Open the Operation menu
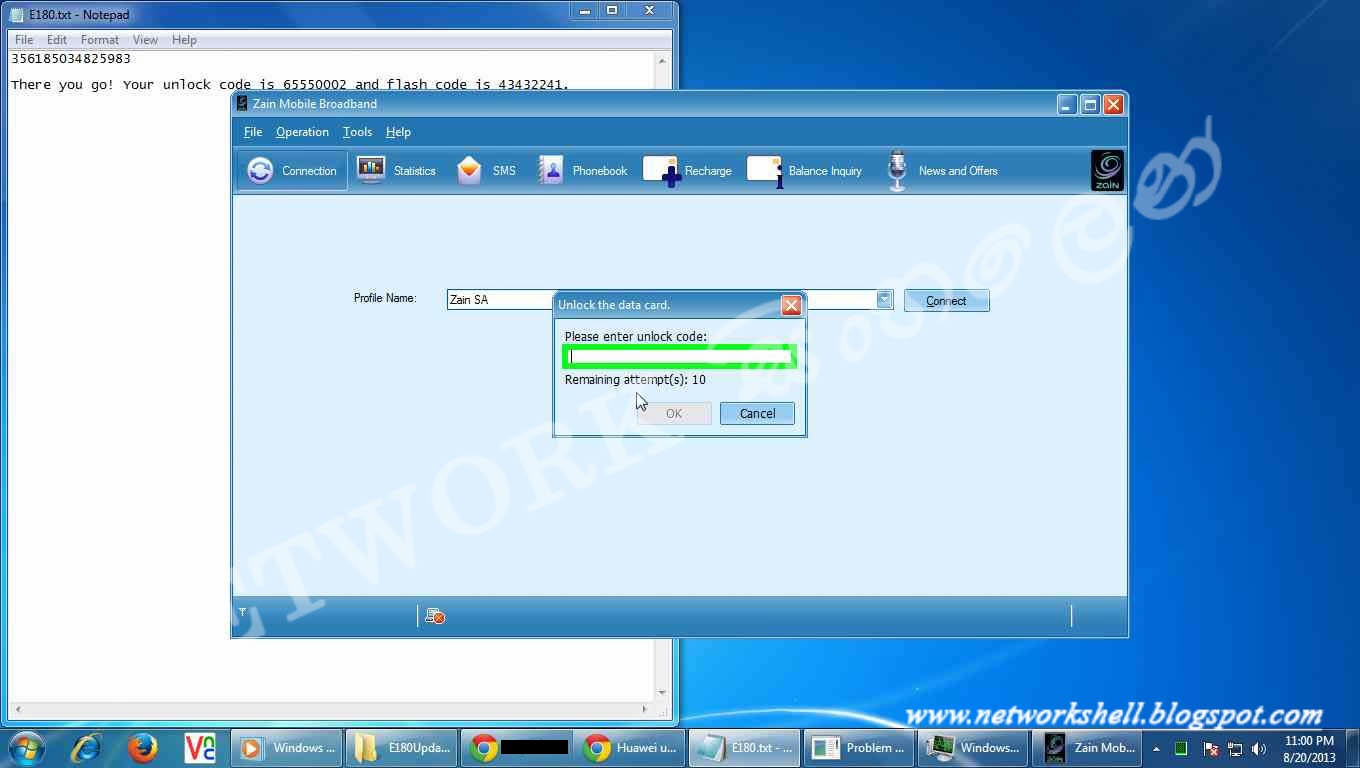 [302, 132]
